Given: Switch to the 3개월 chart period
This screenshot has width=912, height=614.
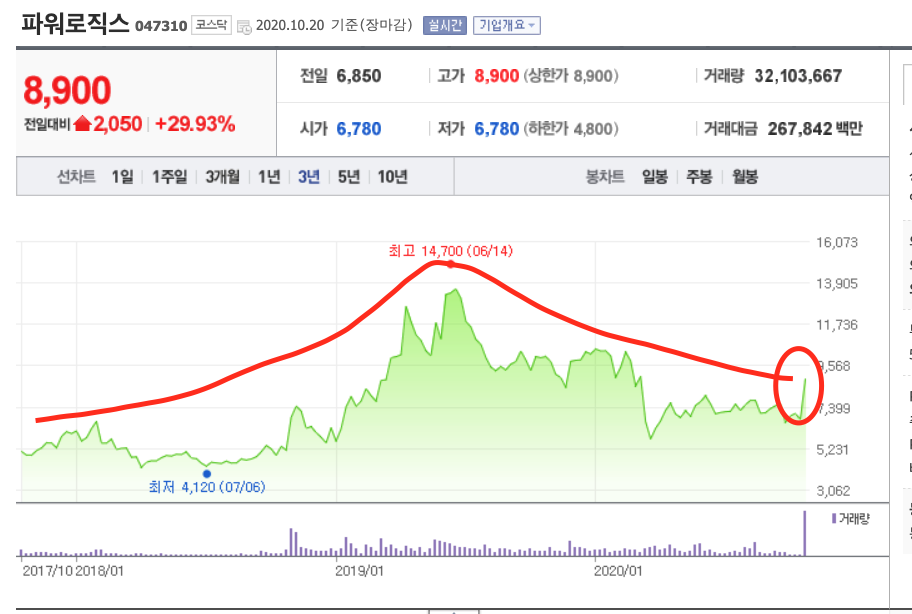Looking at the screenshot, I should [x=222, y=177].
